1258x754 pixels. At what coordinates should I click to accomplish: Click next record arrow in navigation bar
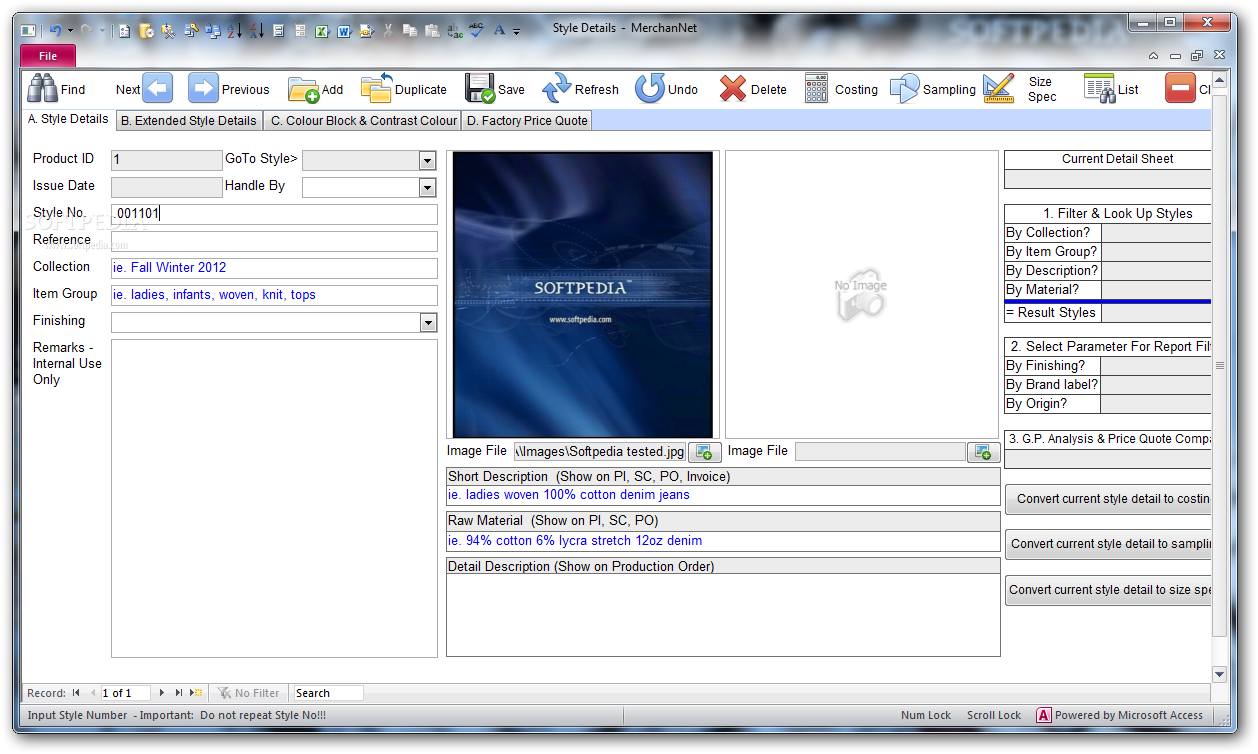click(x=162, y=693)
